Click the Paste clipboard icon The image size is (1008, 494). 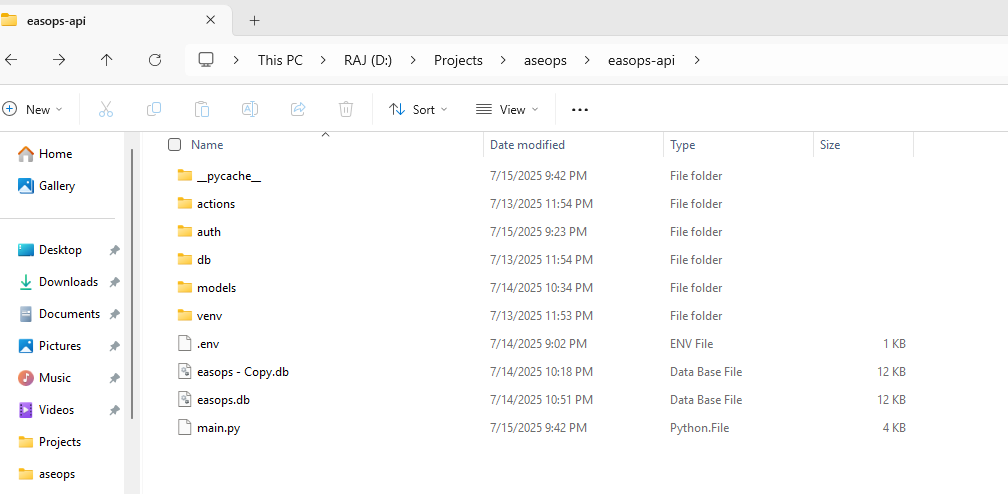tap(202, 109)
